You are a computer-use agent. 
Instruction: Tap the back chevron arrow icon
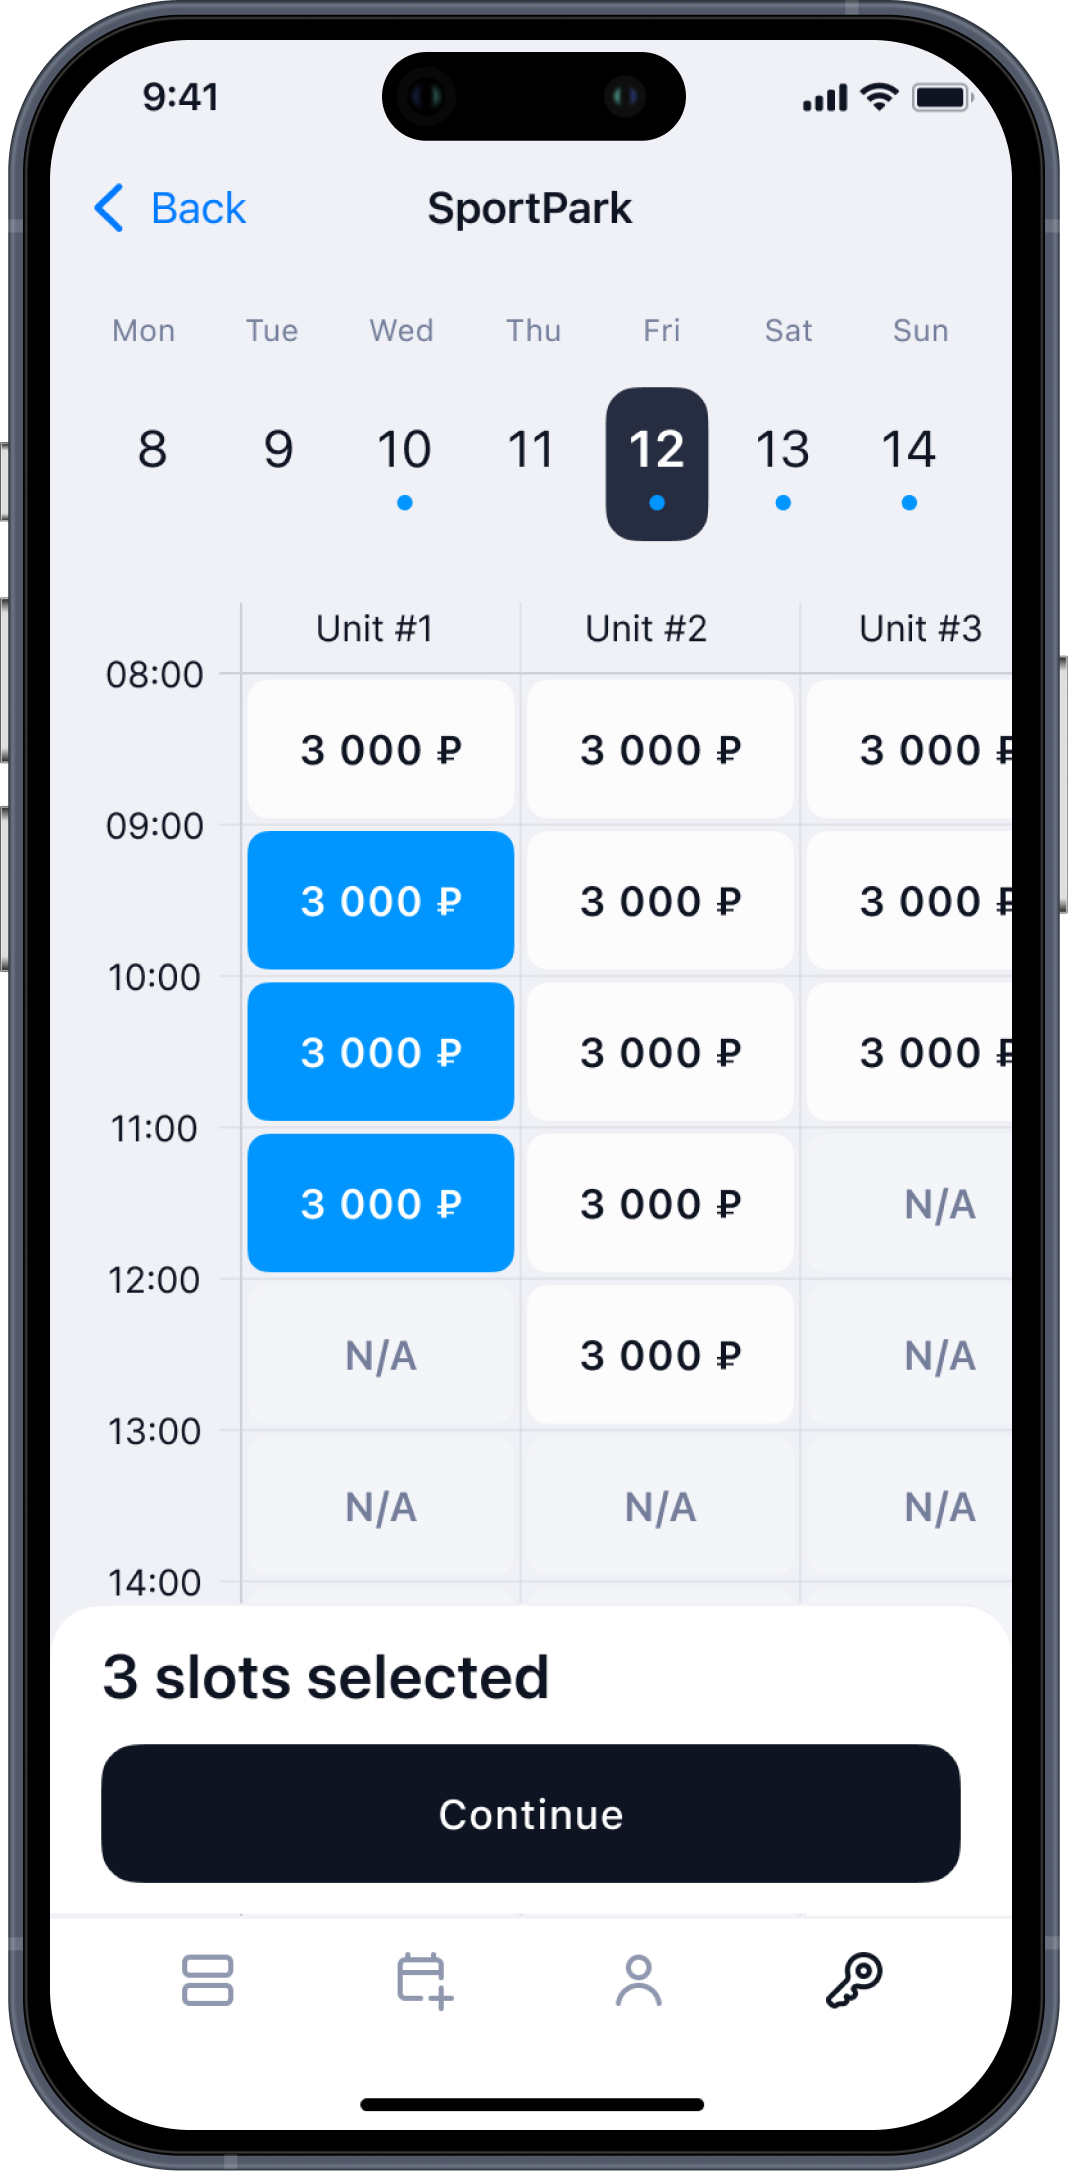pyautogui.click(x=110, y=208)
